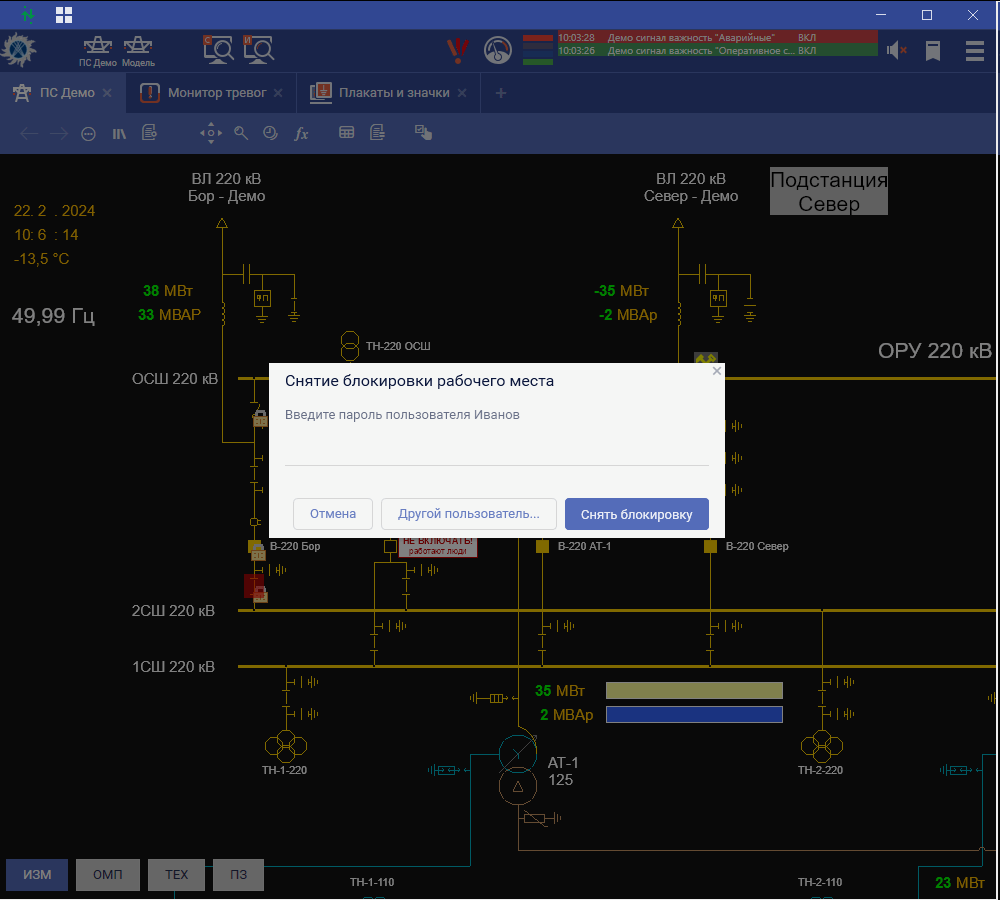This screenshot has width=1000, height=900.
Task: Switch to the Плакаты и значки tab
Action: [393, 93]
